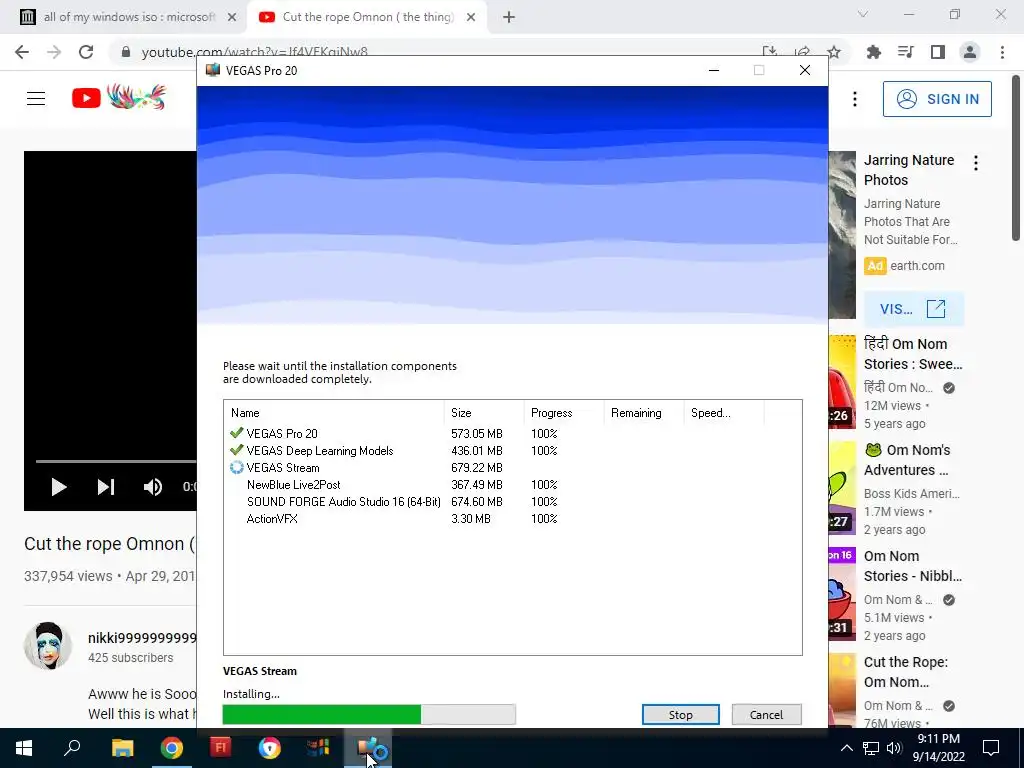This screenshot has height=768, width=1024.
Task: Cancel the VEGAS Pro 20 installer
Action: click(766, 714)
